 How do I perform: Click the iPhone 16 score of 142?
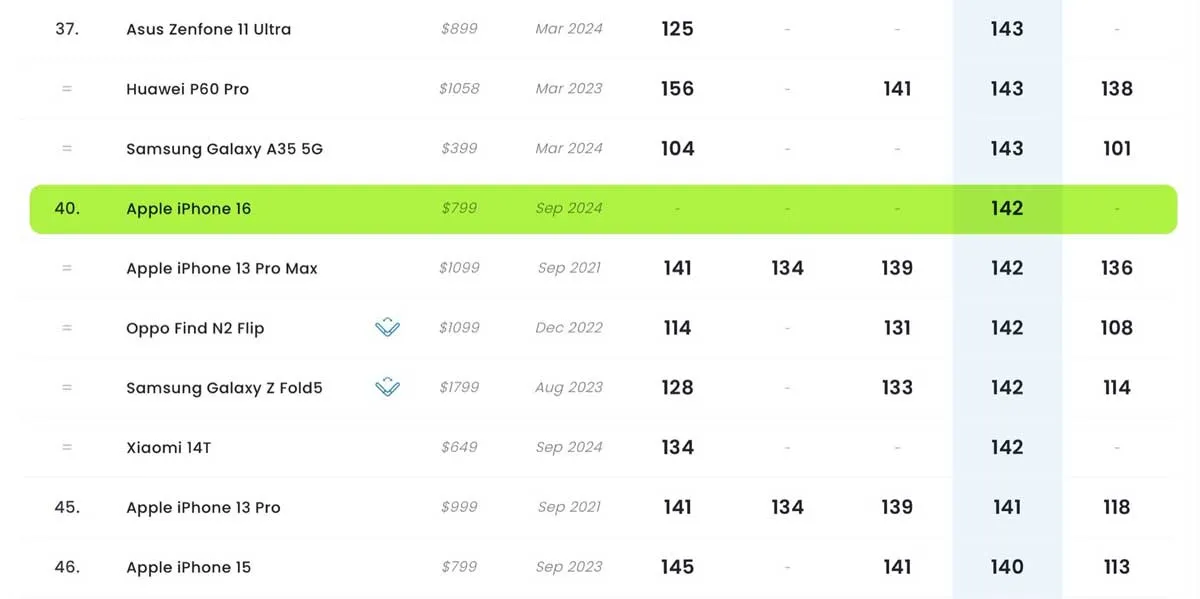[1006, 209]
